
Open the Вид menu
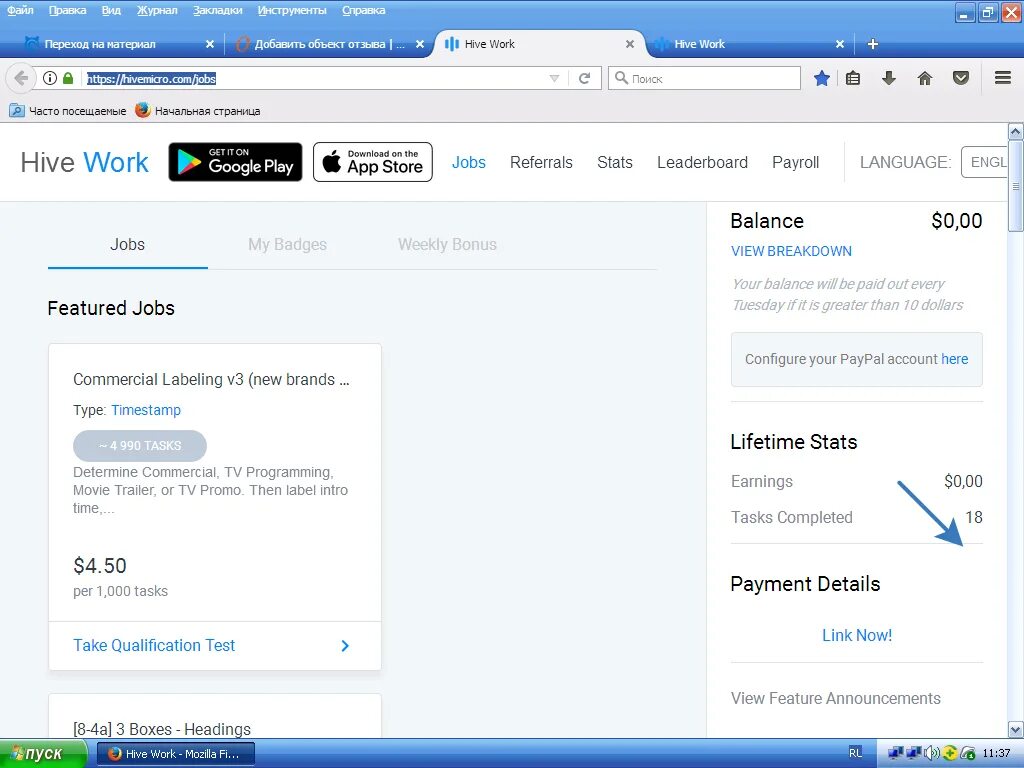(x=111, y=10)
